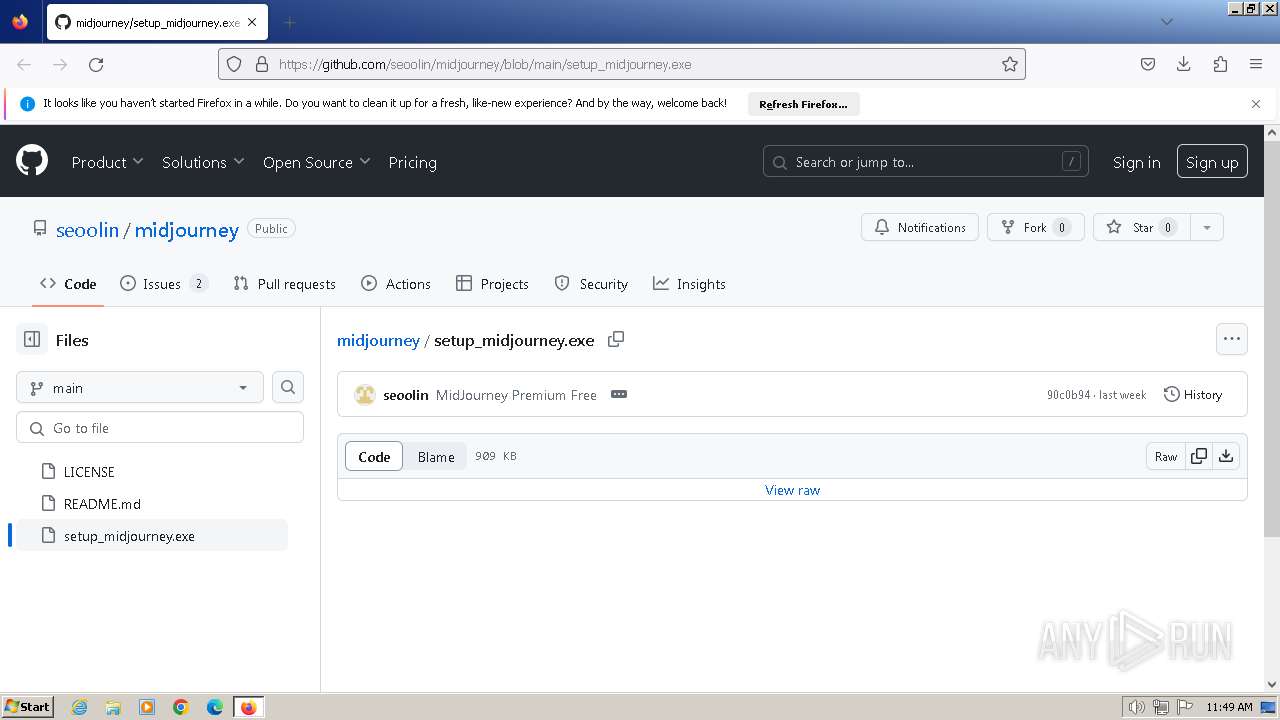This screenshot has width=1280, height=720.
Task: Reload the page with the refresh icon
Action: point(96,64)
